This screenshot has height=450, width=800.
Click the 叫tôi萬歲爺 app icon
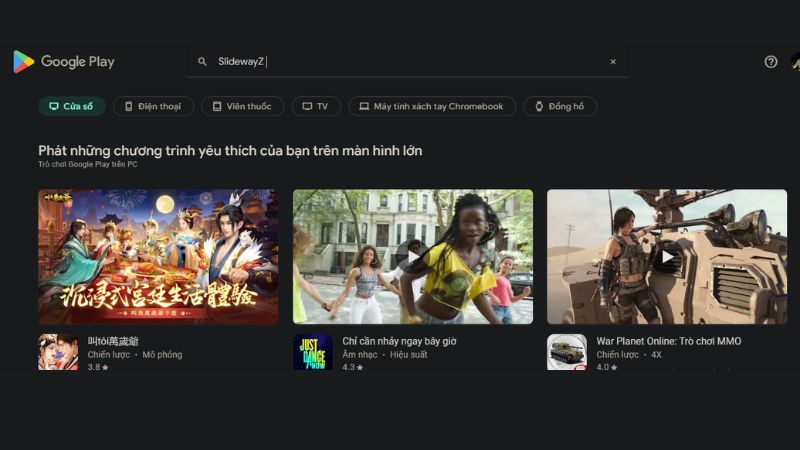58,352
